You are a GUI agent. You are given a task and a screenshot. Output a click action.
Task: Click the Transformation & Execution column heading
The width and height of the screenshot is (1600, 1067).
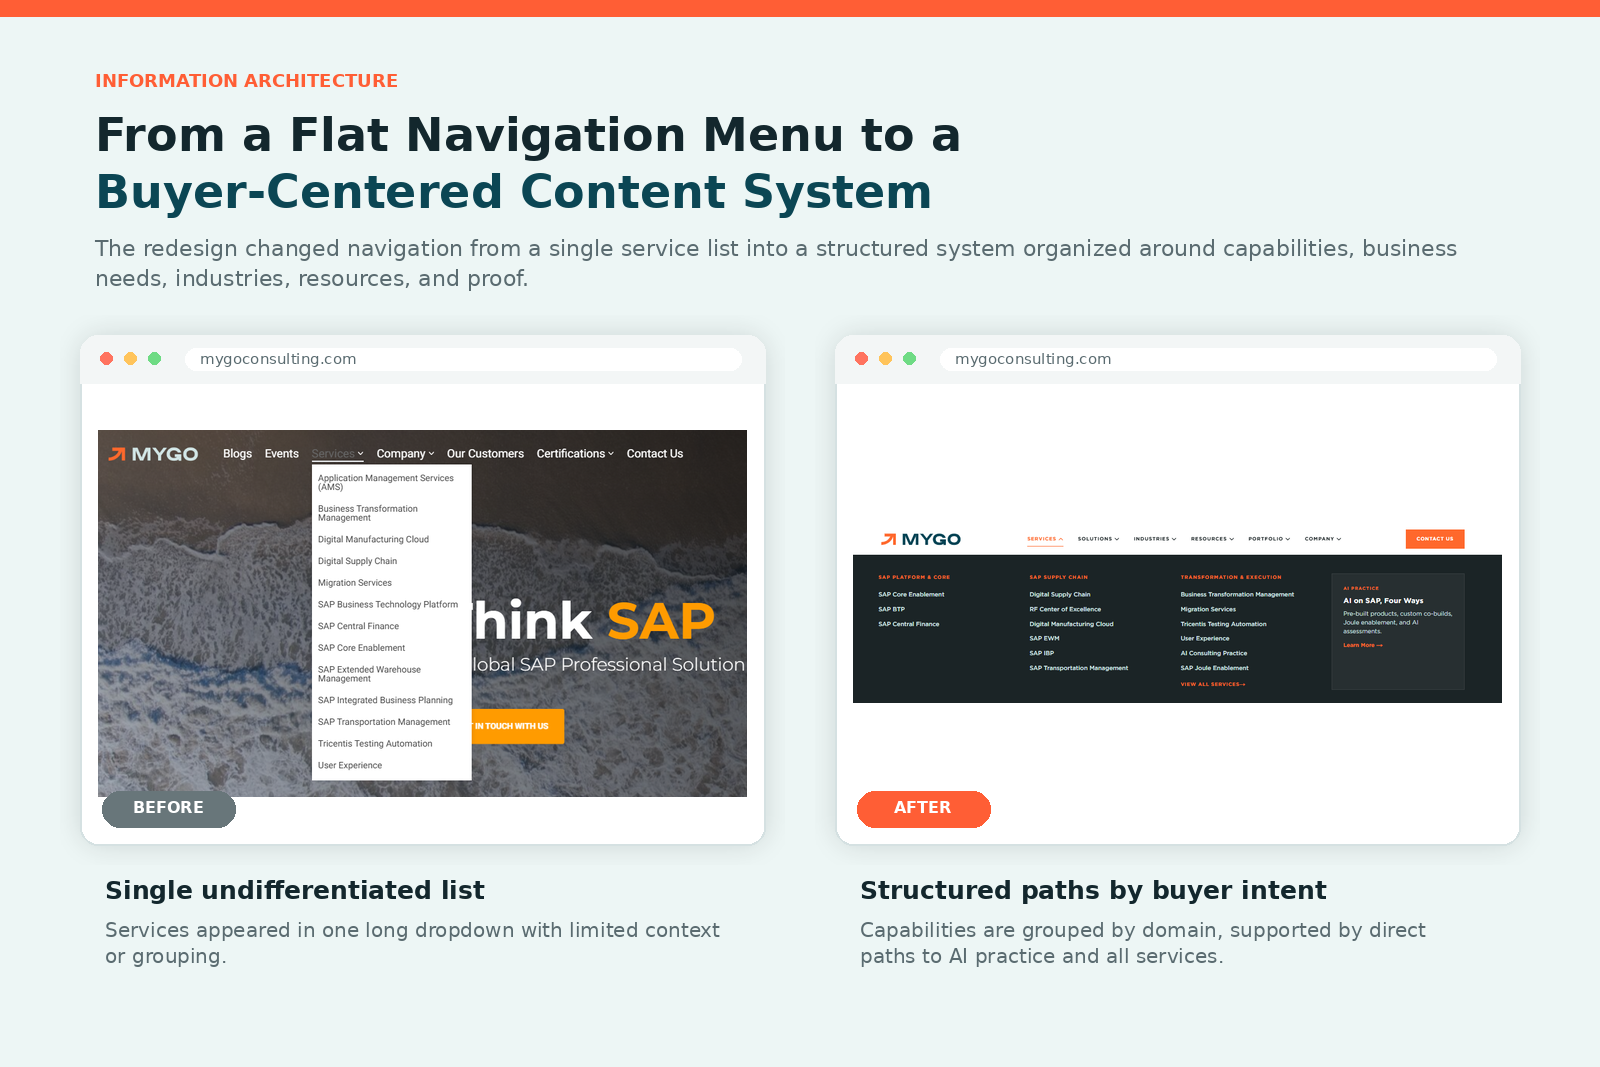[1230, 577]
